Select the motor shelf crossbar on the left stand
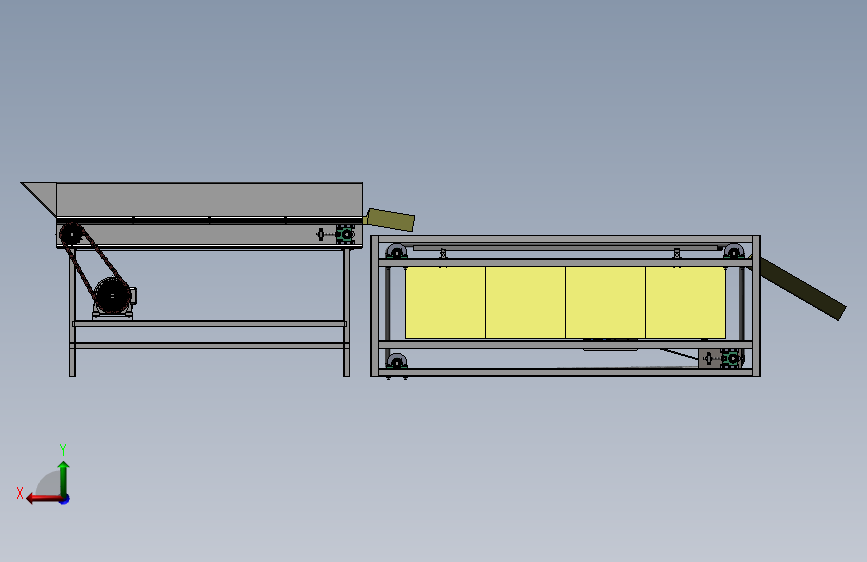Screen dimensions: 867x562 209,323
